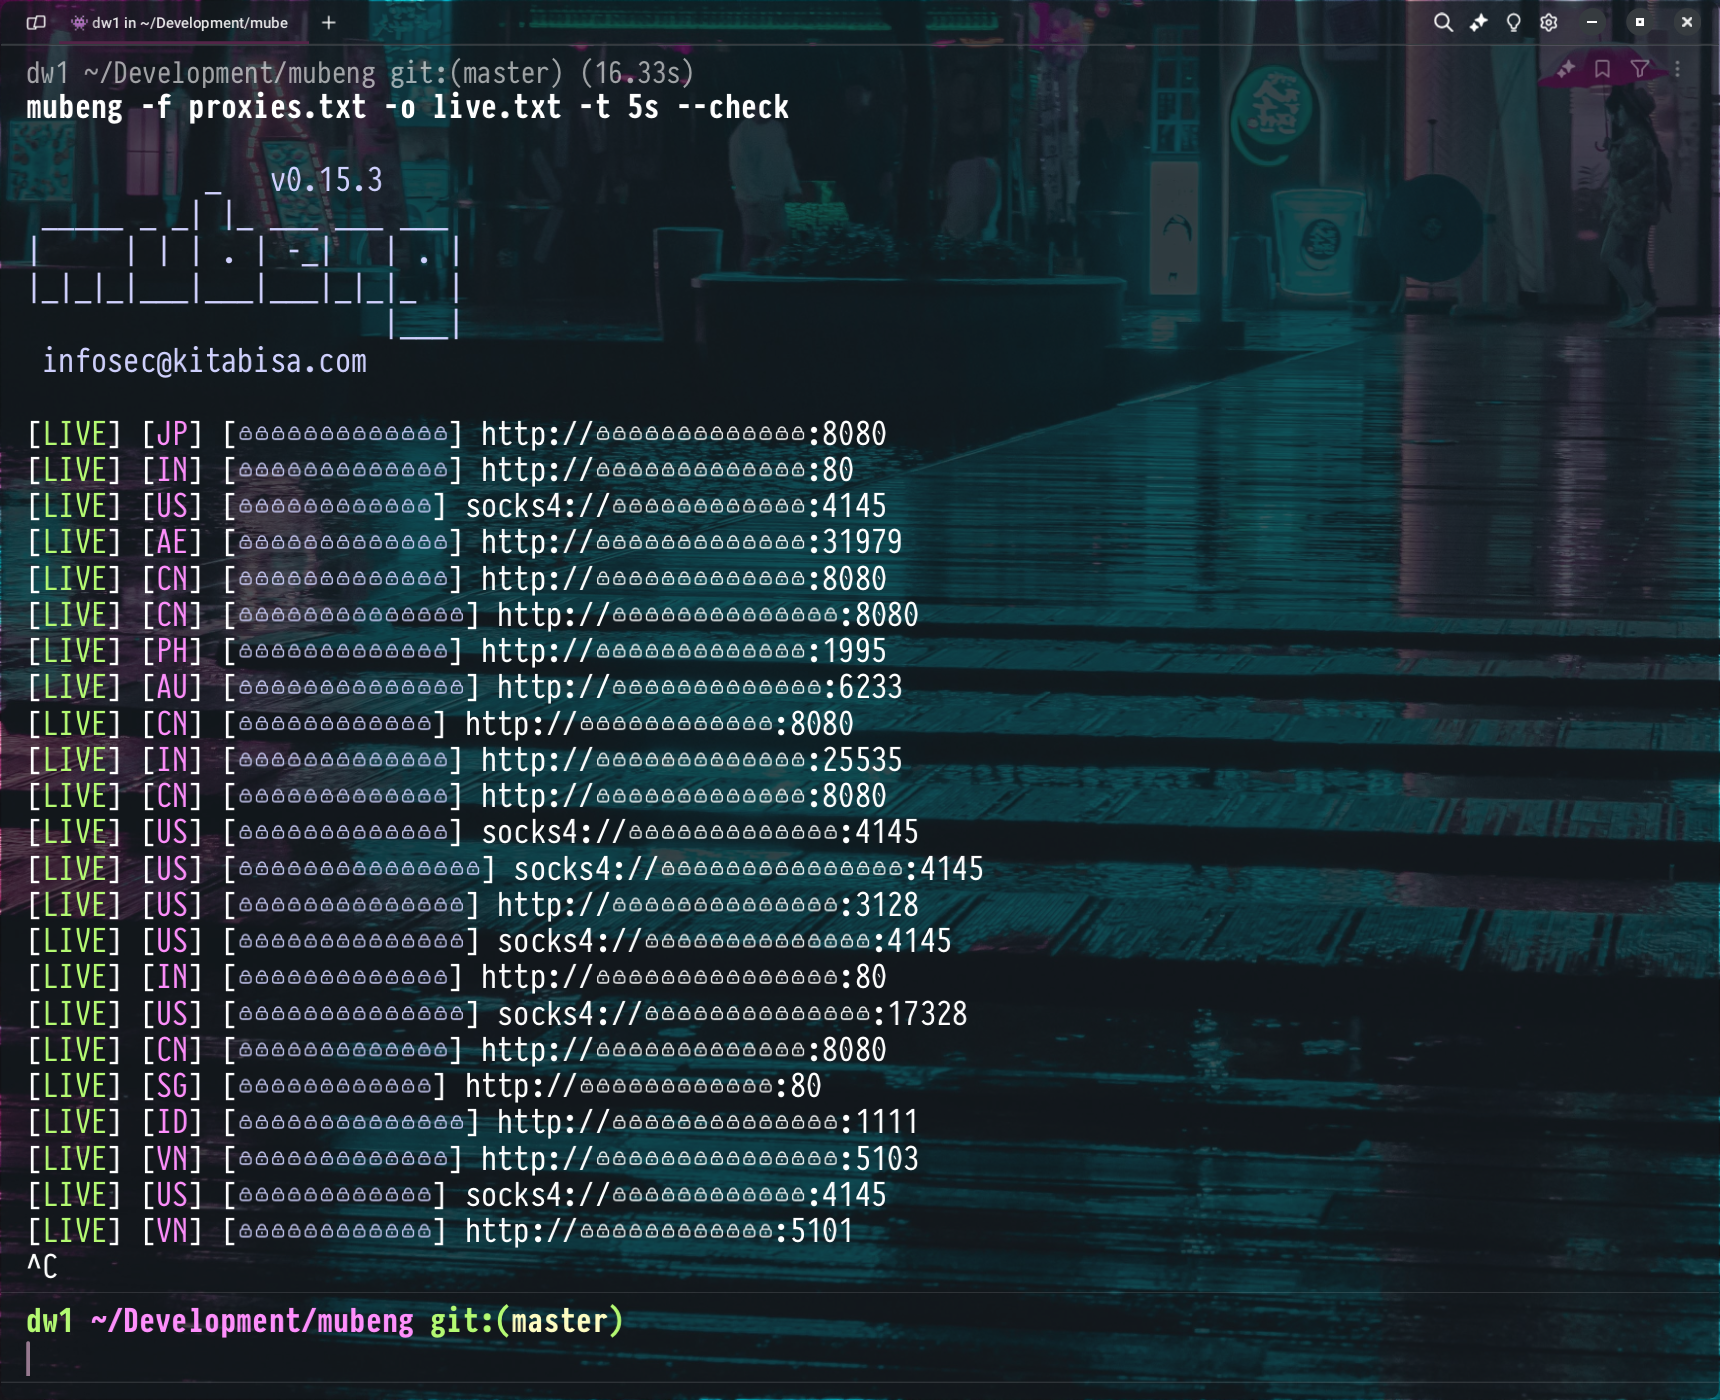Click the lightbulb icon in title bar
The width and height of the screenshot is (1720, 1400).
(1513, 22)
